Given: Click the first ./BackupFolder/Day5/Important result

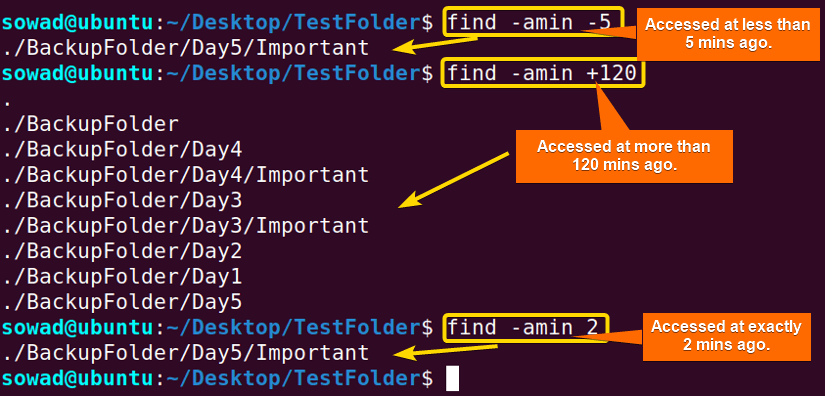Looking at the screenshot, I should (185, 47).
